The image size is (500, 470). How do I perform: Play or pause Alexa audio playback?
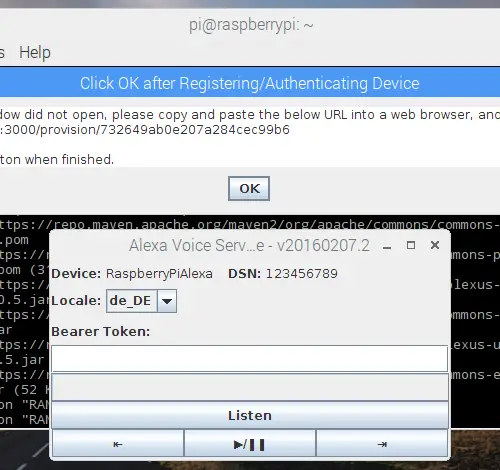coord(250,444)
